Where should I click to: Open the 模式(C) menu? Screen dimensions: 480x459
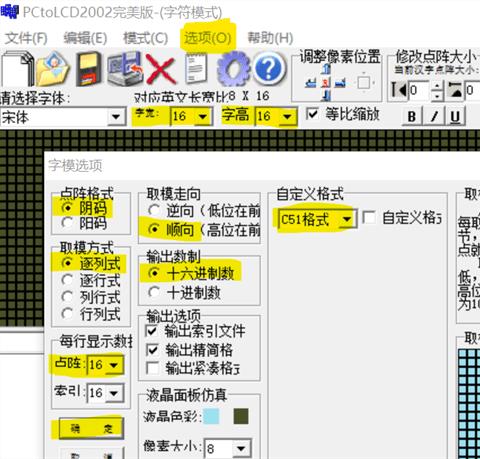(146, 38)
